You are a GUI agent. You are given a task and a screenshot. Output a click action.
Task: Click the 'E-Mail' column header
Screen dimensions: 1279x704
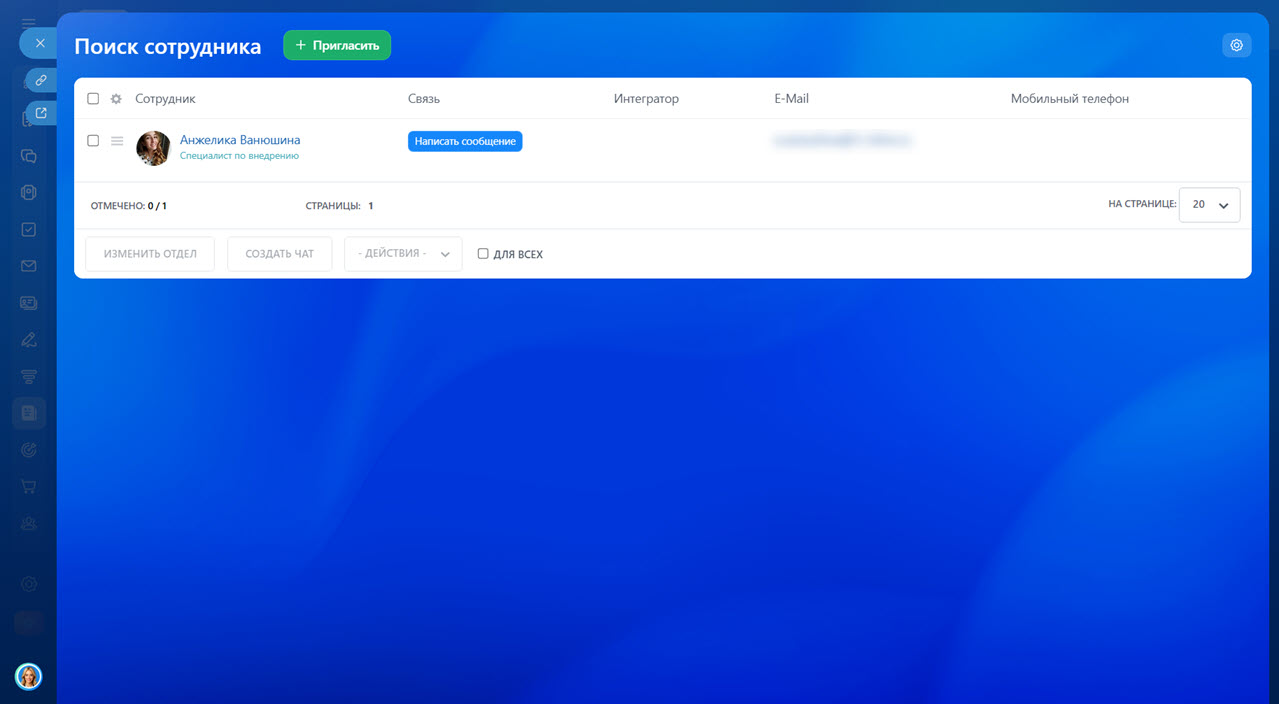791,99
